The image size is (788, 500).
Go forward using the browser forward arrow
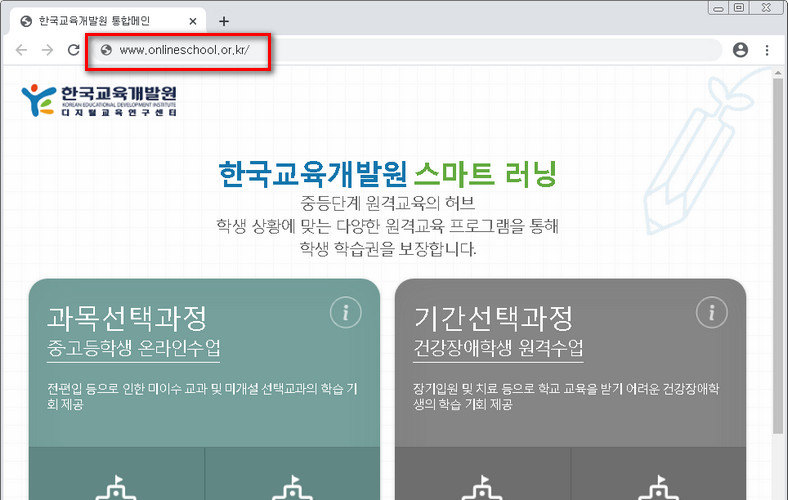47,50
